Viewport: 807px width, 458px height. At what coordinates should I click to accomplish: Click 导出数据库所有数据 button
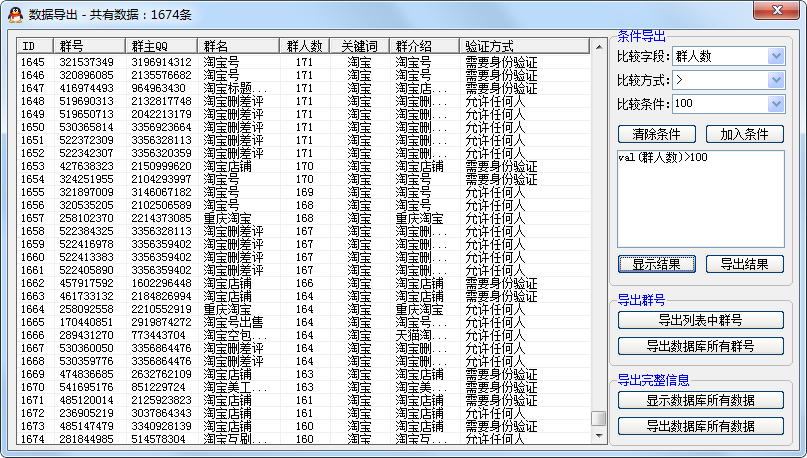pyautogui.click(x=700, y=426)
